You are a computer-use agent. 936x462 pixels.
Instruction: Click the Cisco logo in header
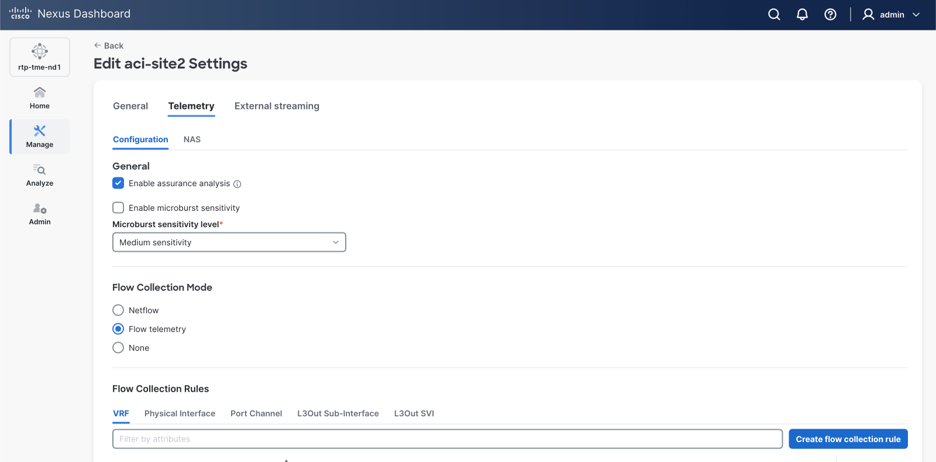[20, 14]
